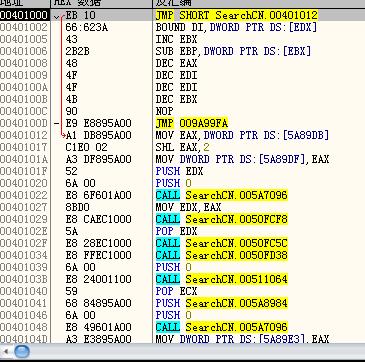Click the MOV EDX,EAX instruction
The image size is (365, 363).
click(x=188, y=207)
